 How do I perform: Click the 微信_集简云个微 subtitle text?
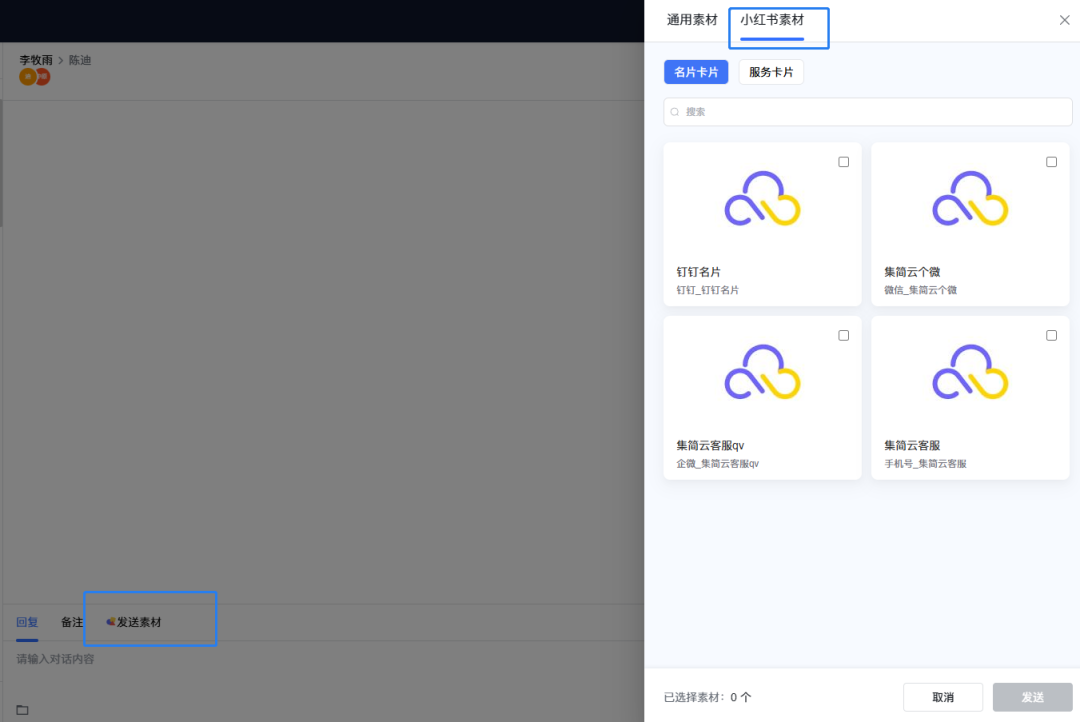coord(920,290)
